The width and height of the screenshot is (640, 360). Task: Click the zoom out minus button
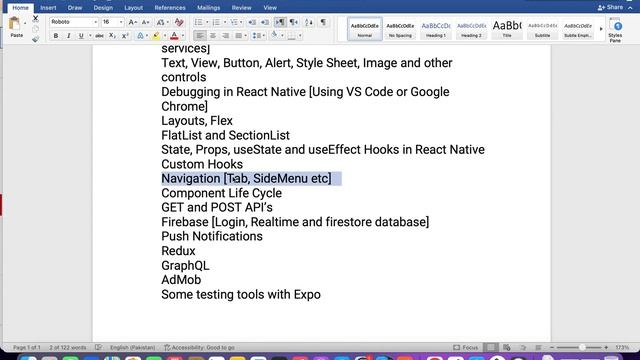pos(552,347)
